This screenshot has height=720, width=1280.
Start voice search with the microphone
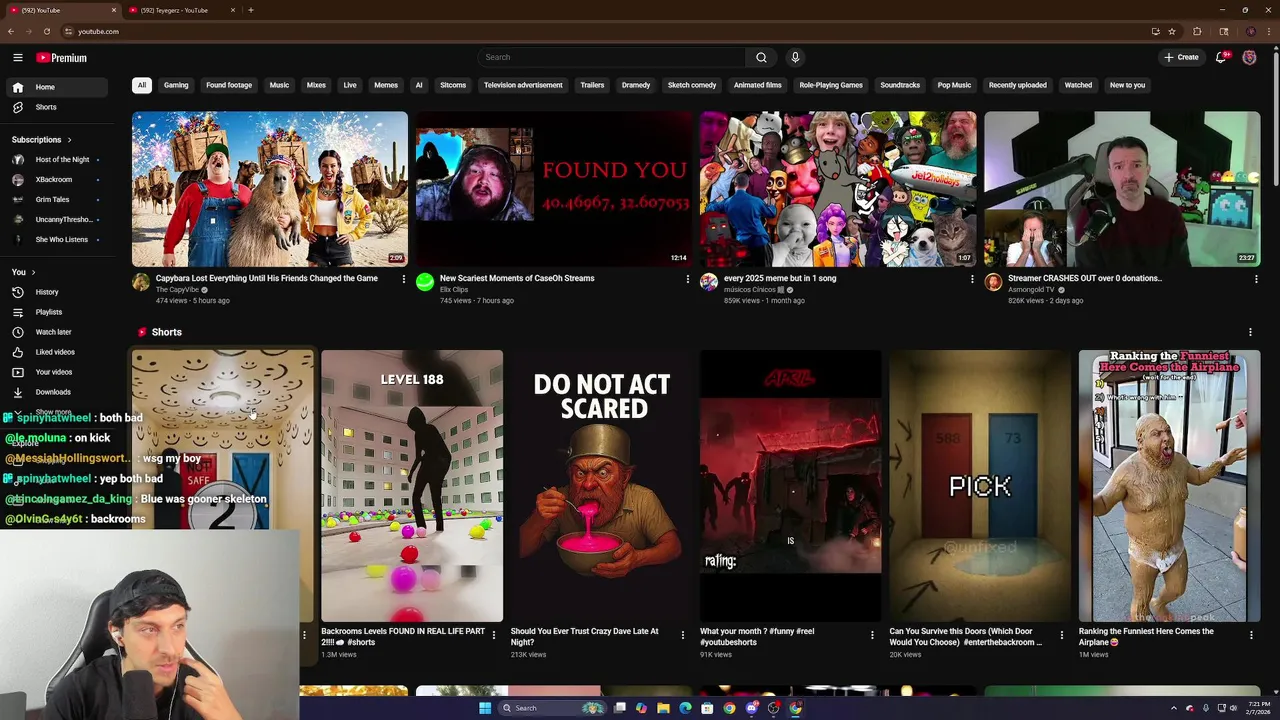pos(795,57)
